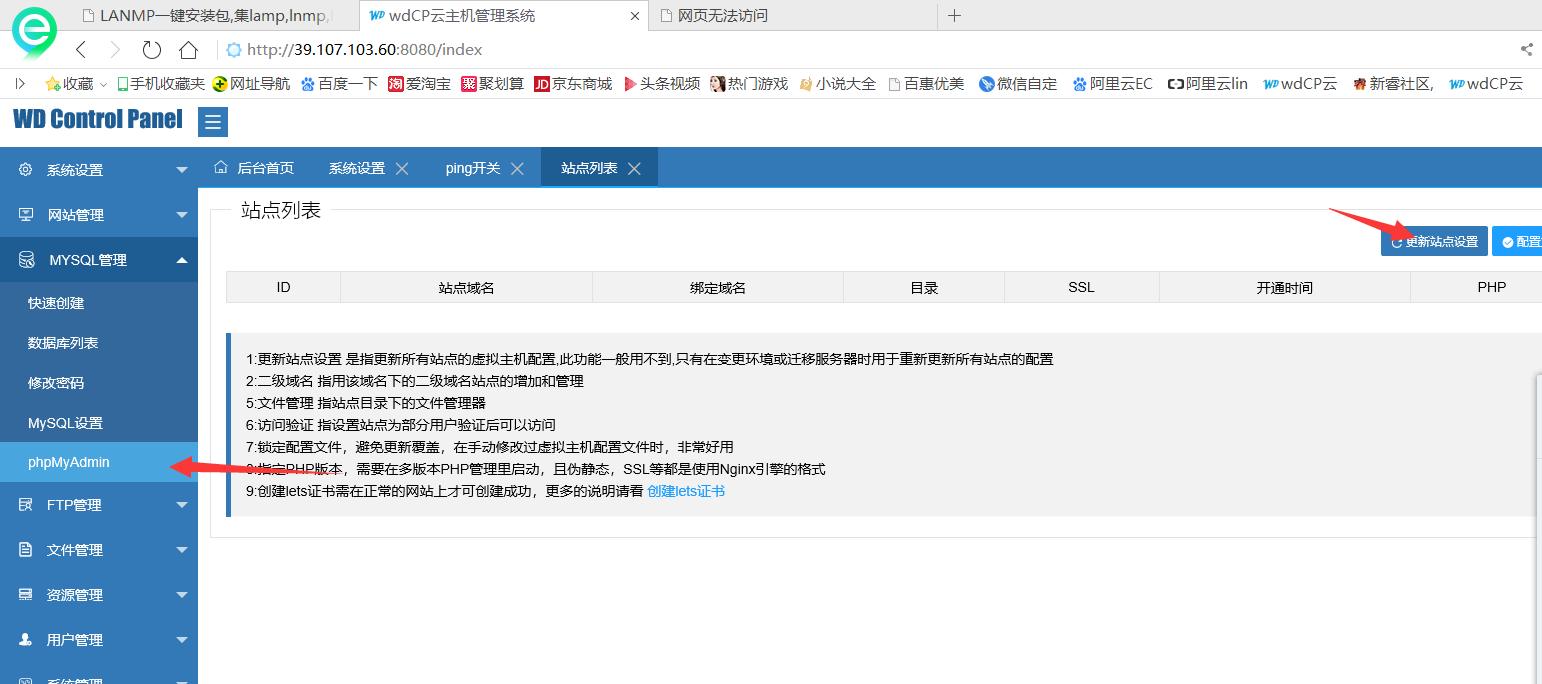Screen dimensions: 1542x684
Task: Close the ping开关 tab
Action: coord(517,169)
